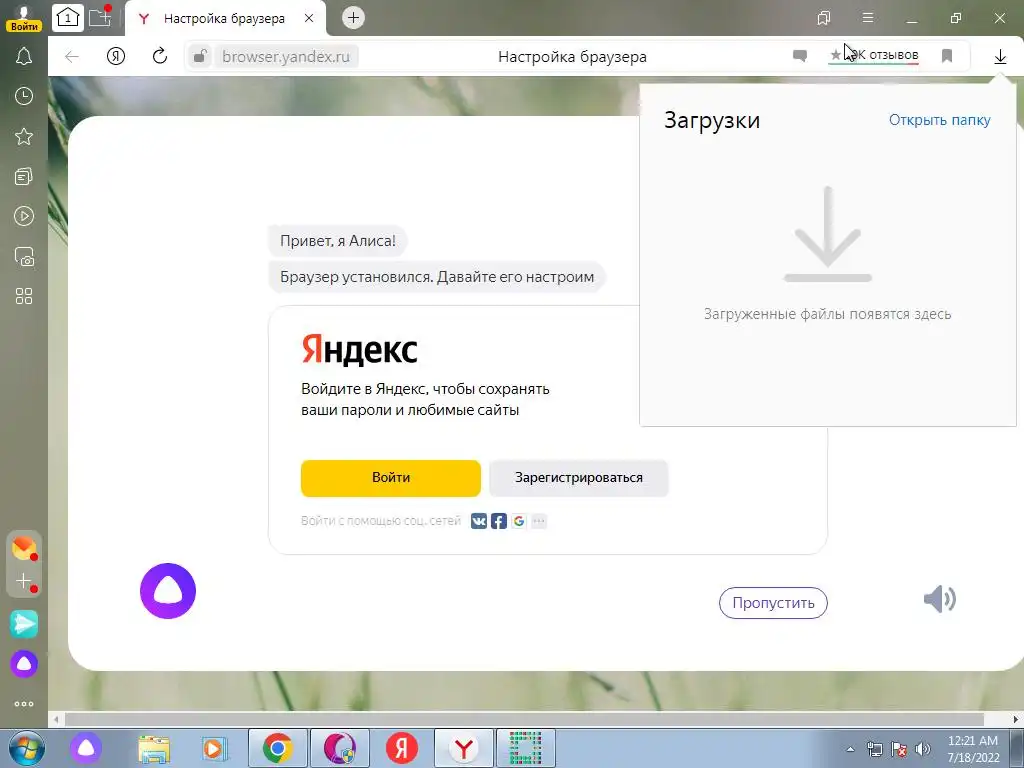Click the Войти profile icon top-left
This screenshot has height=768, width=1024.
(x=24, y=18)
